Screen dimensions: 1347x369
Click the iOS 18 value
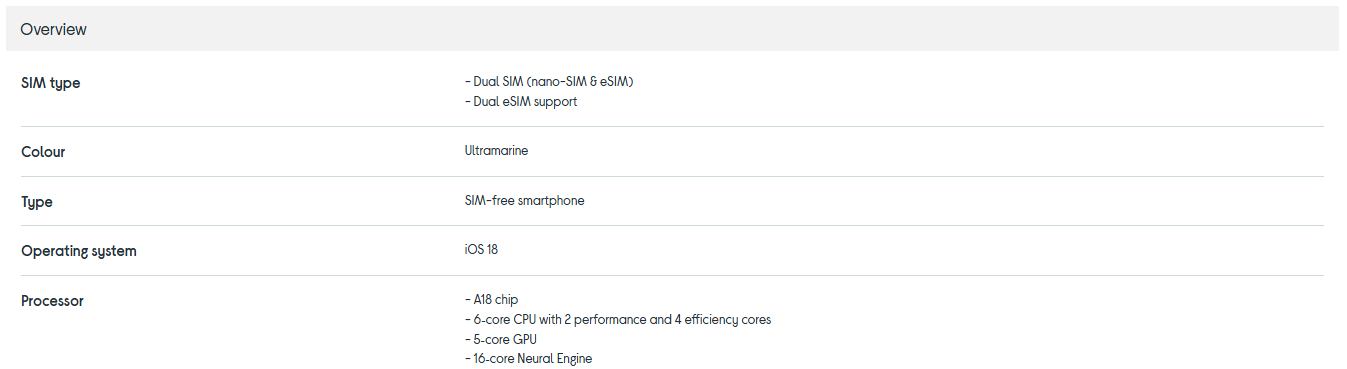click(481, 250)
